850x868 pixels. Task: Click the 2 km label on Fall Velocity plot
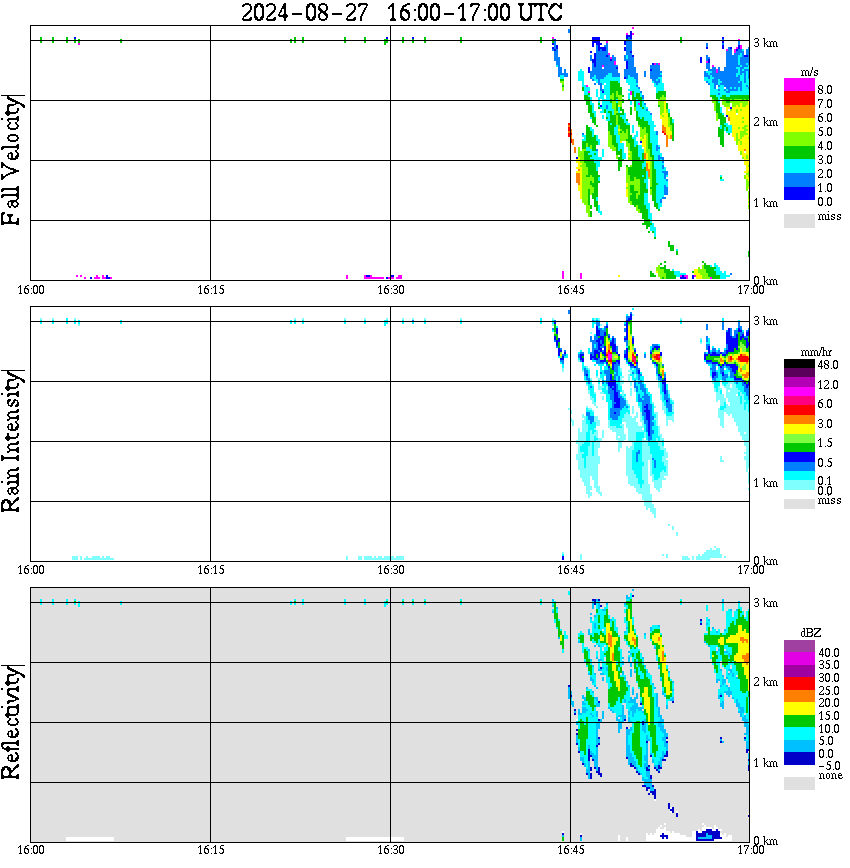coord(765,122)
